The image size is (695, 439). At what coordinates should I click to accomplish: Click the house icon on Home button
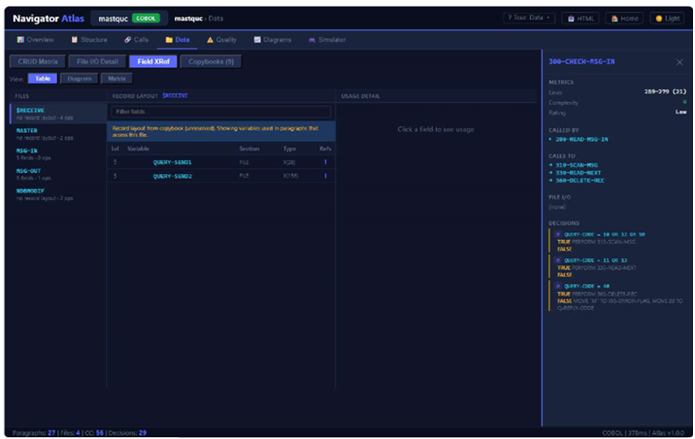[x=614, y=18]
